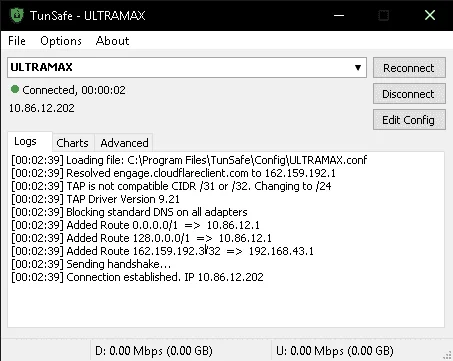Screen dimensions: 453x361
Task: Click the resize grip in status bar corner
Action: click(x=447, y=355)
